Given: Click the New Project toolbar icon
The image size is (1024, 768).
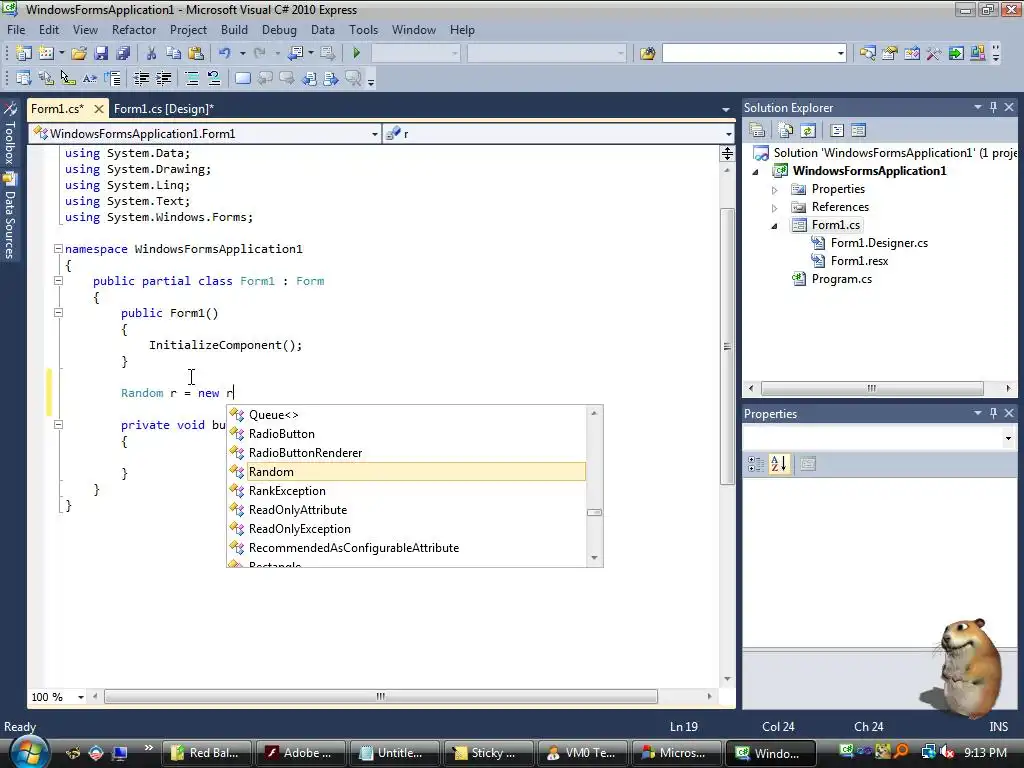Looking at the screenshot, I should [x=24, y=53].
